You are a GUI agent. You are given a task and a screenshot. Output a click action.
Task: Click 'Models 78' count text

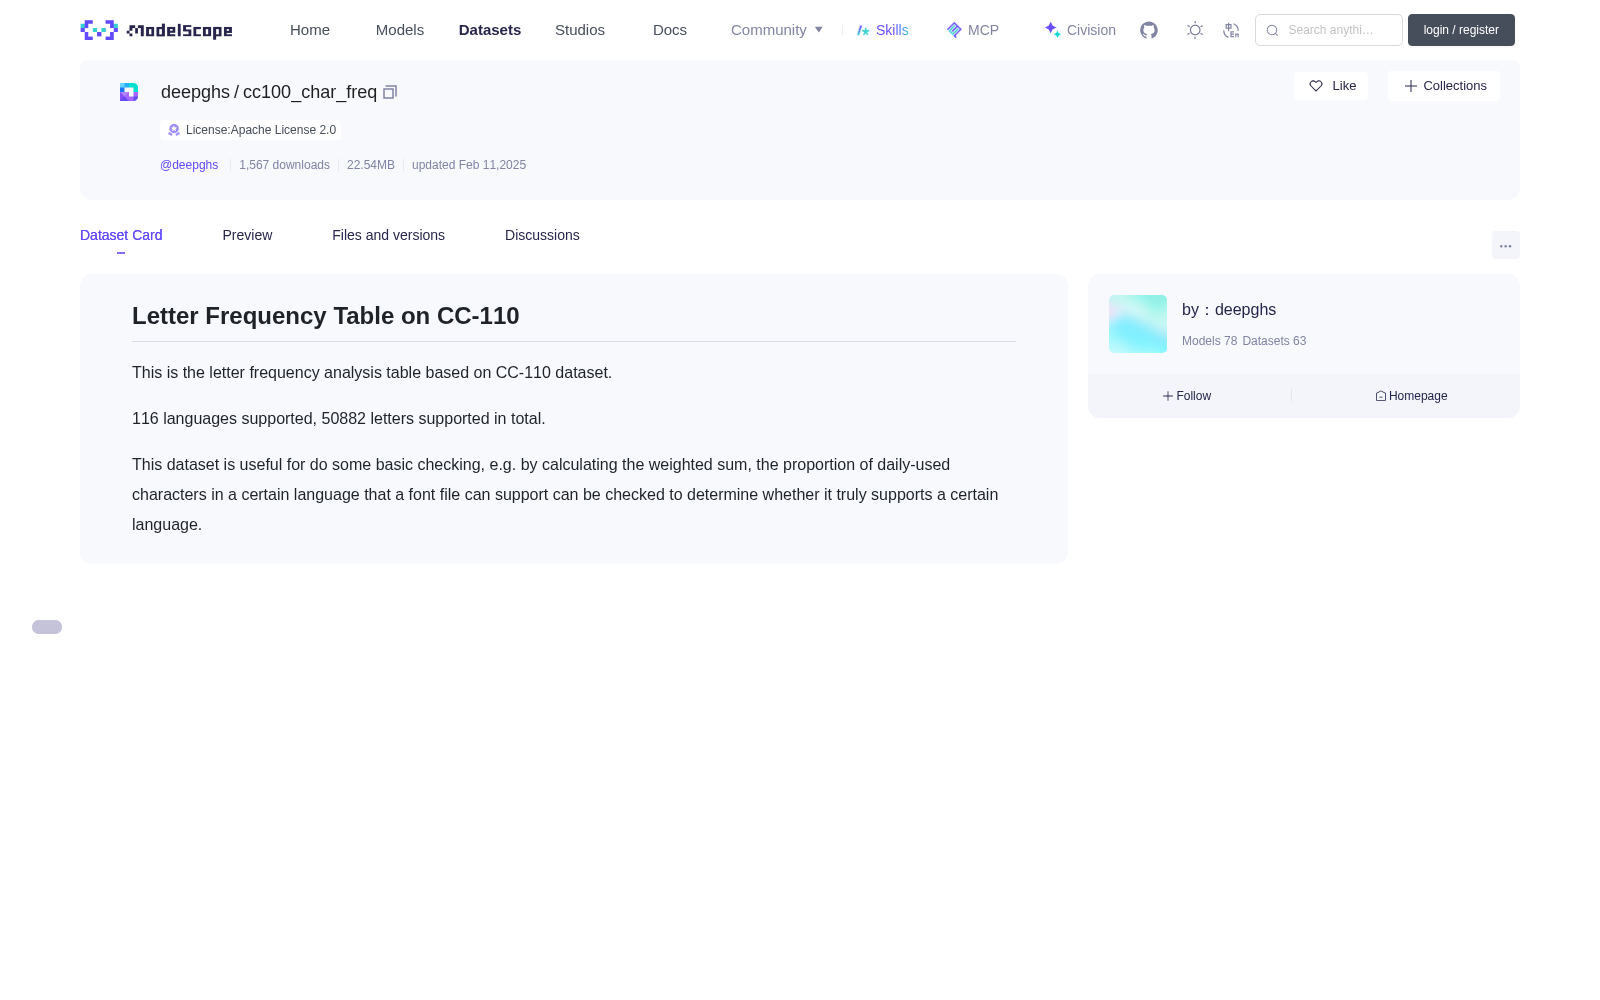pyautogui.click(x=1209, y=341)
